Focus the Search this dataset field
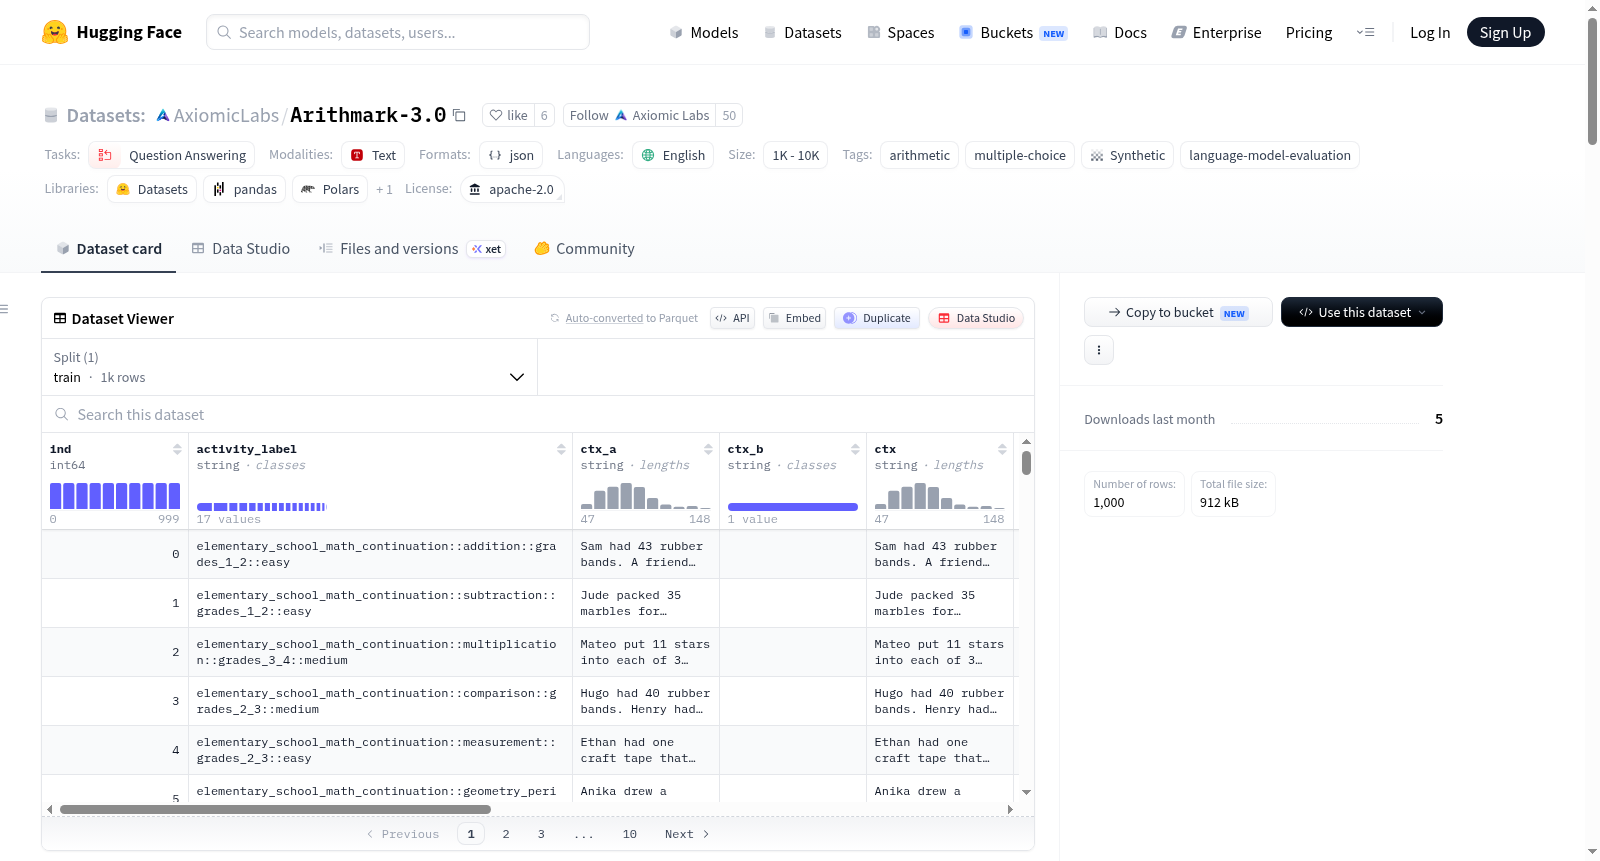The height and width of the screenshot is (861, 1600). (538, 414)
